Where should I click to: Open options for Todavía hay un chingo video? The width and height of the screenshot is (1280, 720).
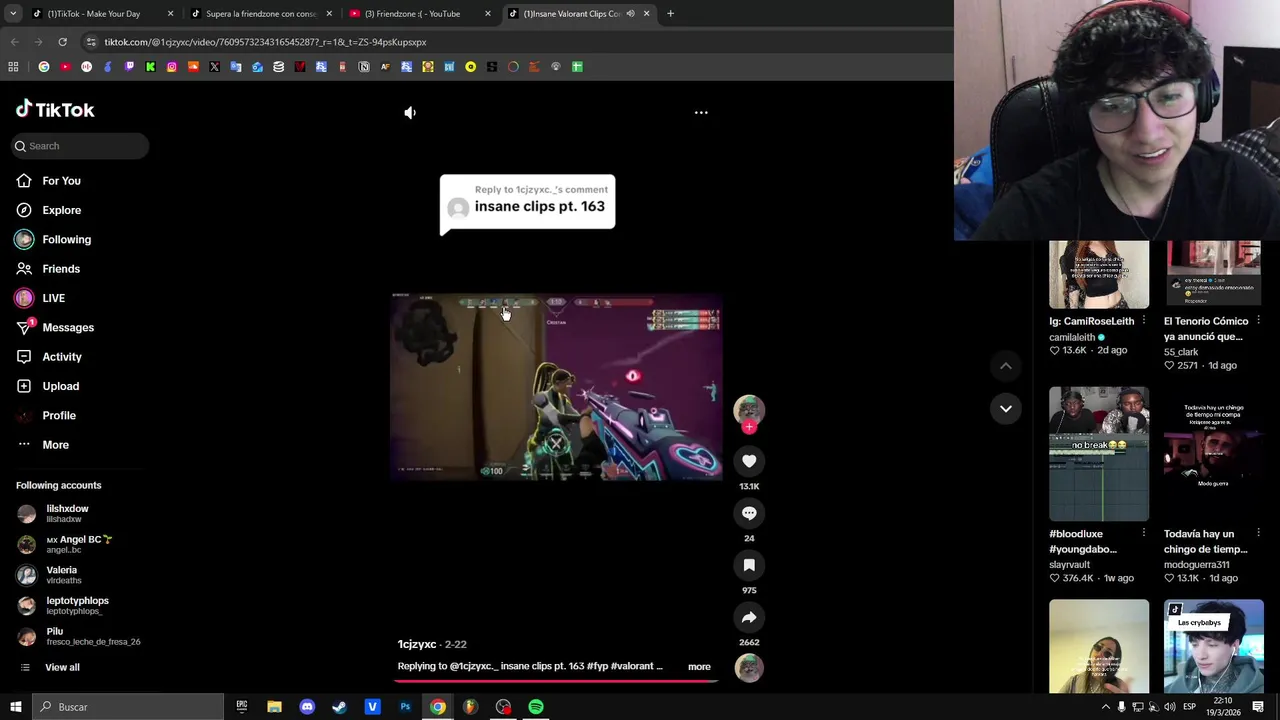tap(1258, 533)
